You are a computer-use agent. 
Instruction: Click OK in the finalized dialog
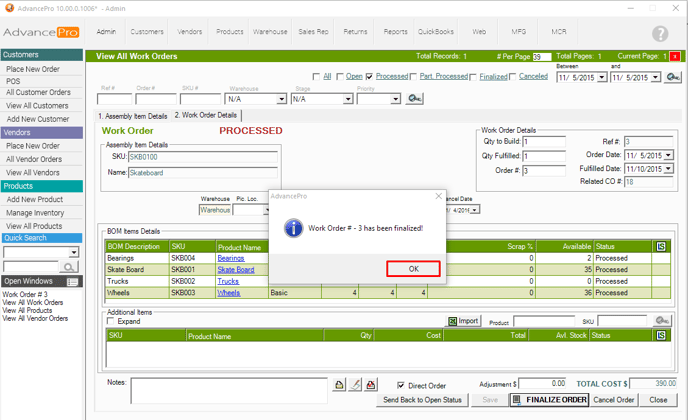[415, 269]
